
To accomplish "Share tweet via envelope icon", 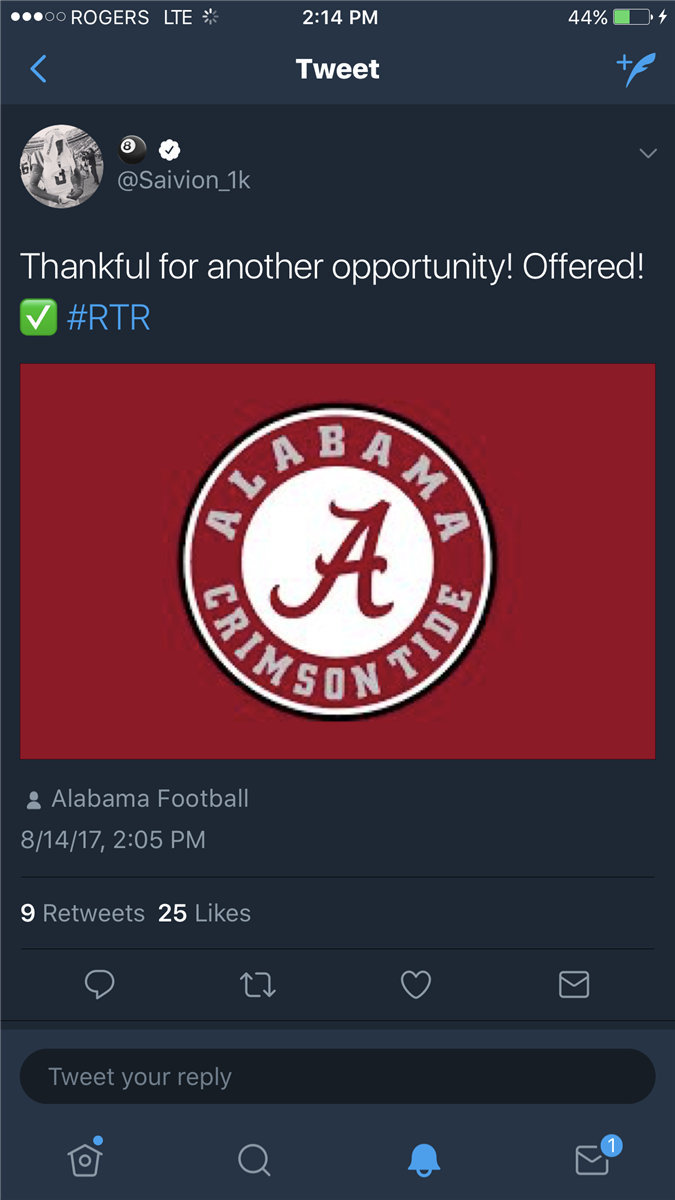I will [573, 985].
